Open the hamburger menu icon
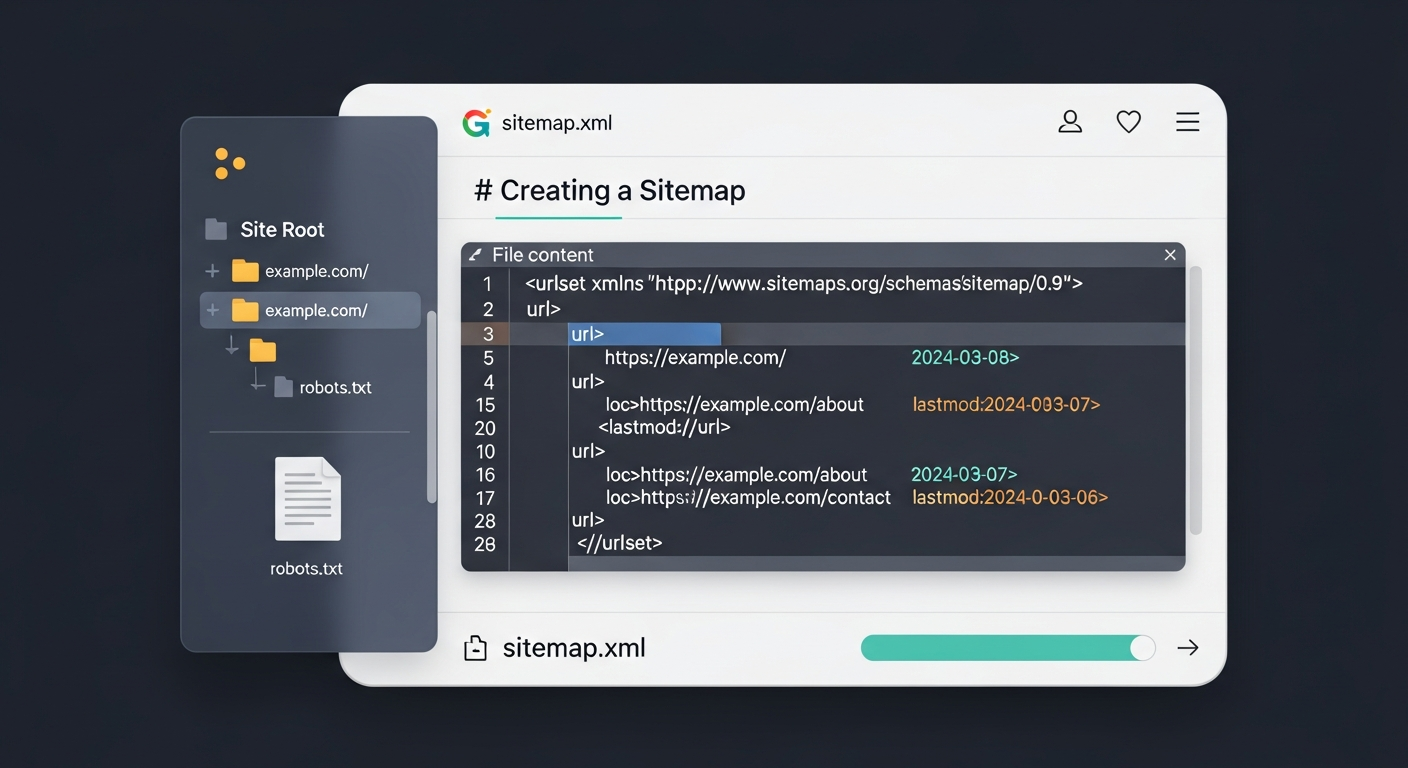The width and height of the screenshot is (1408, 768). 1187,122
